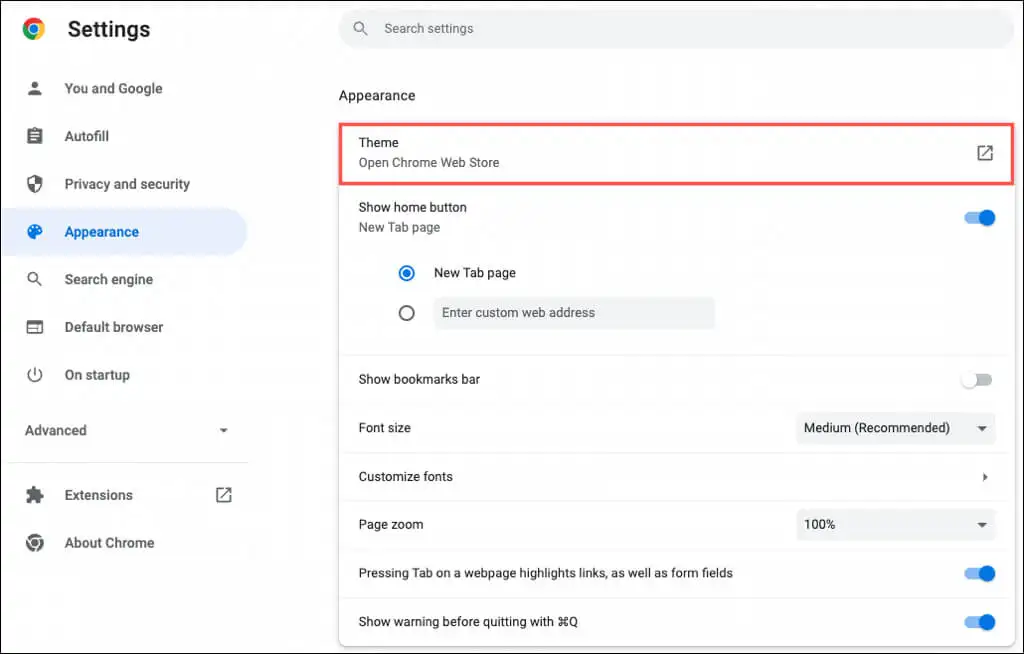Click the open-in-new icon in Theme row
This screenshot has width=1024, height=654.
click(985, 153)
